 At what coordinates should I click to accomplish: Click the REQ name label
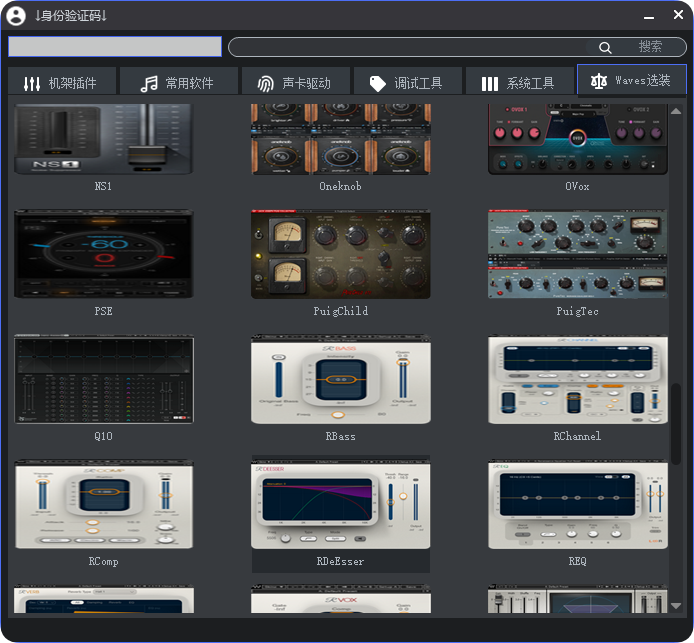[577, 562]
